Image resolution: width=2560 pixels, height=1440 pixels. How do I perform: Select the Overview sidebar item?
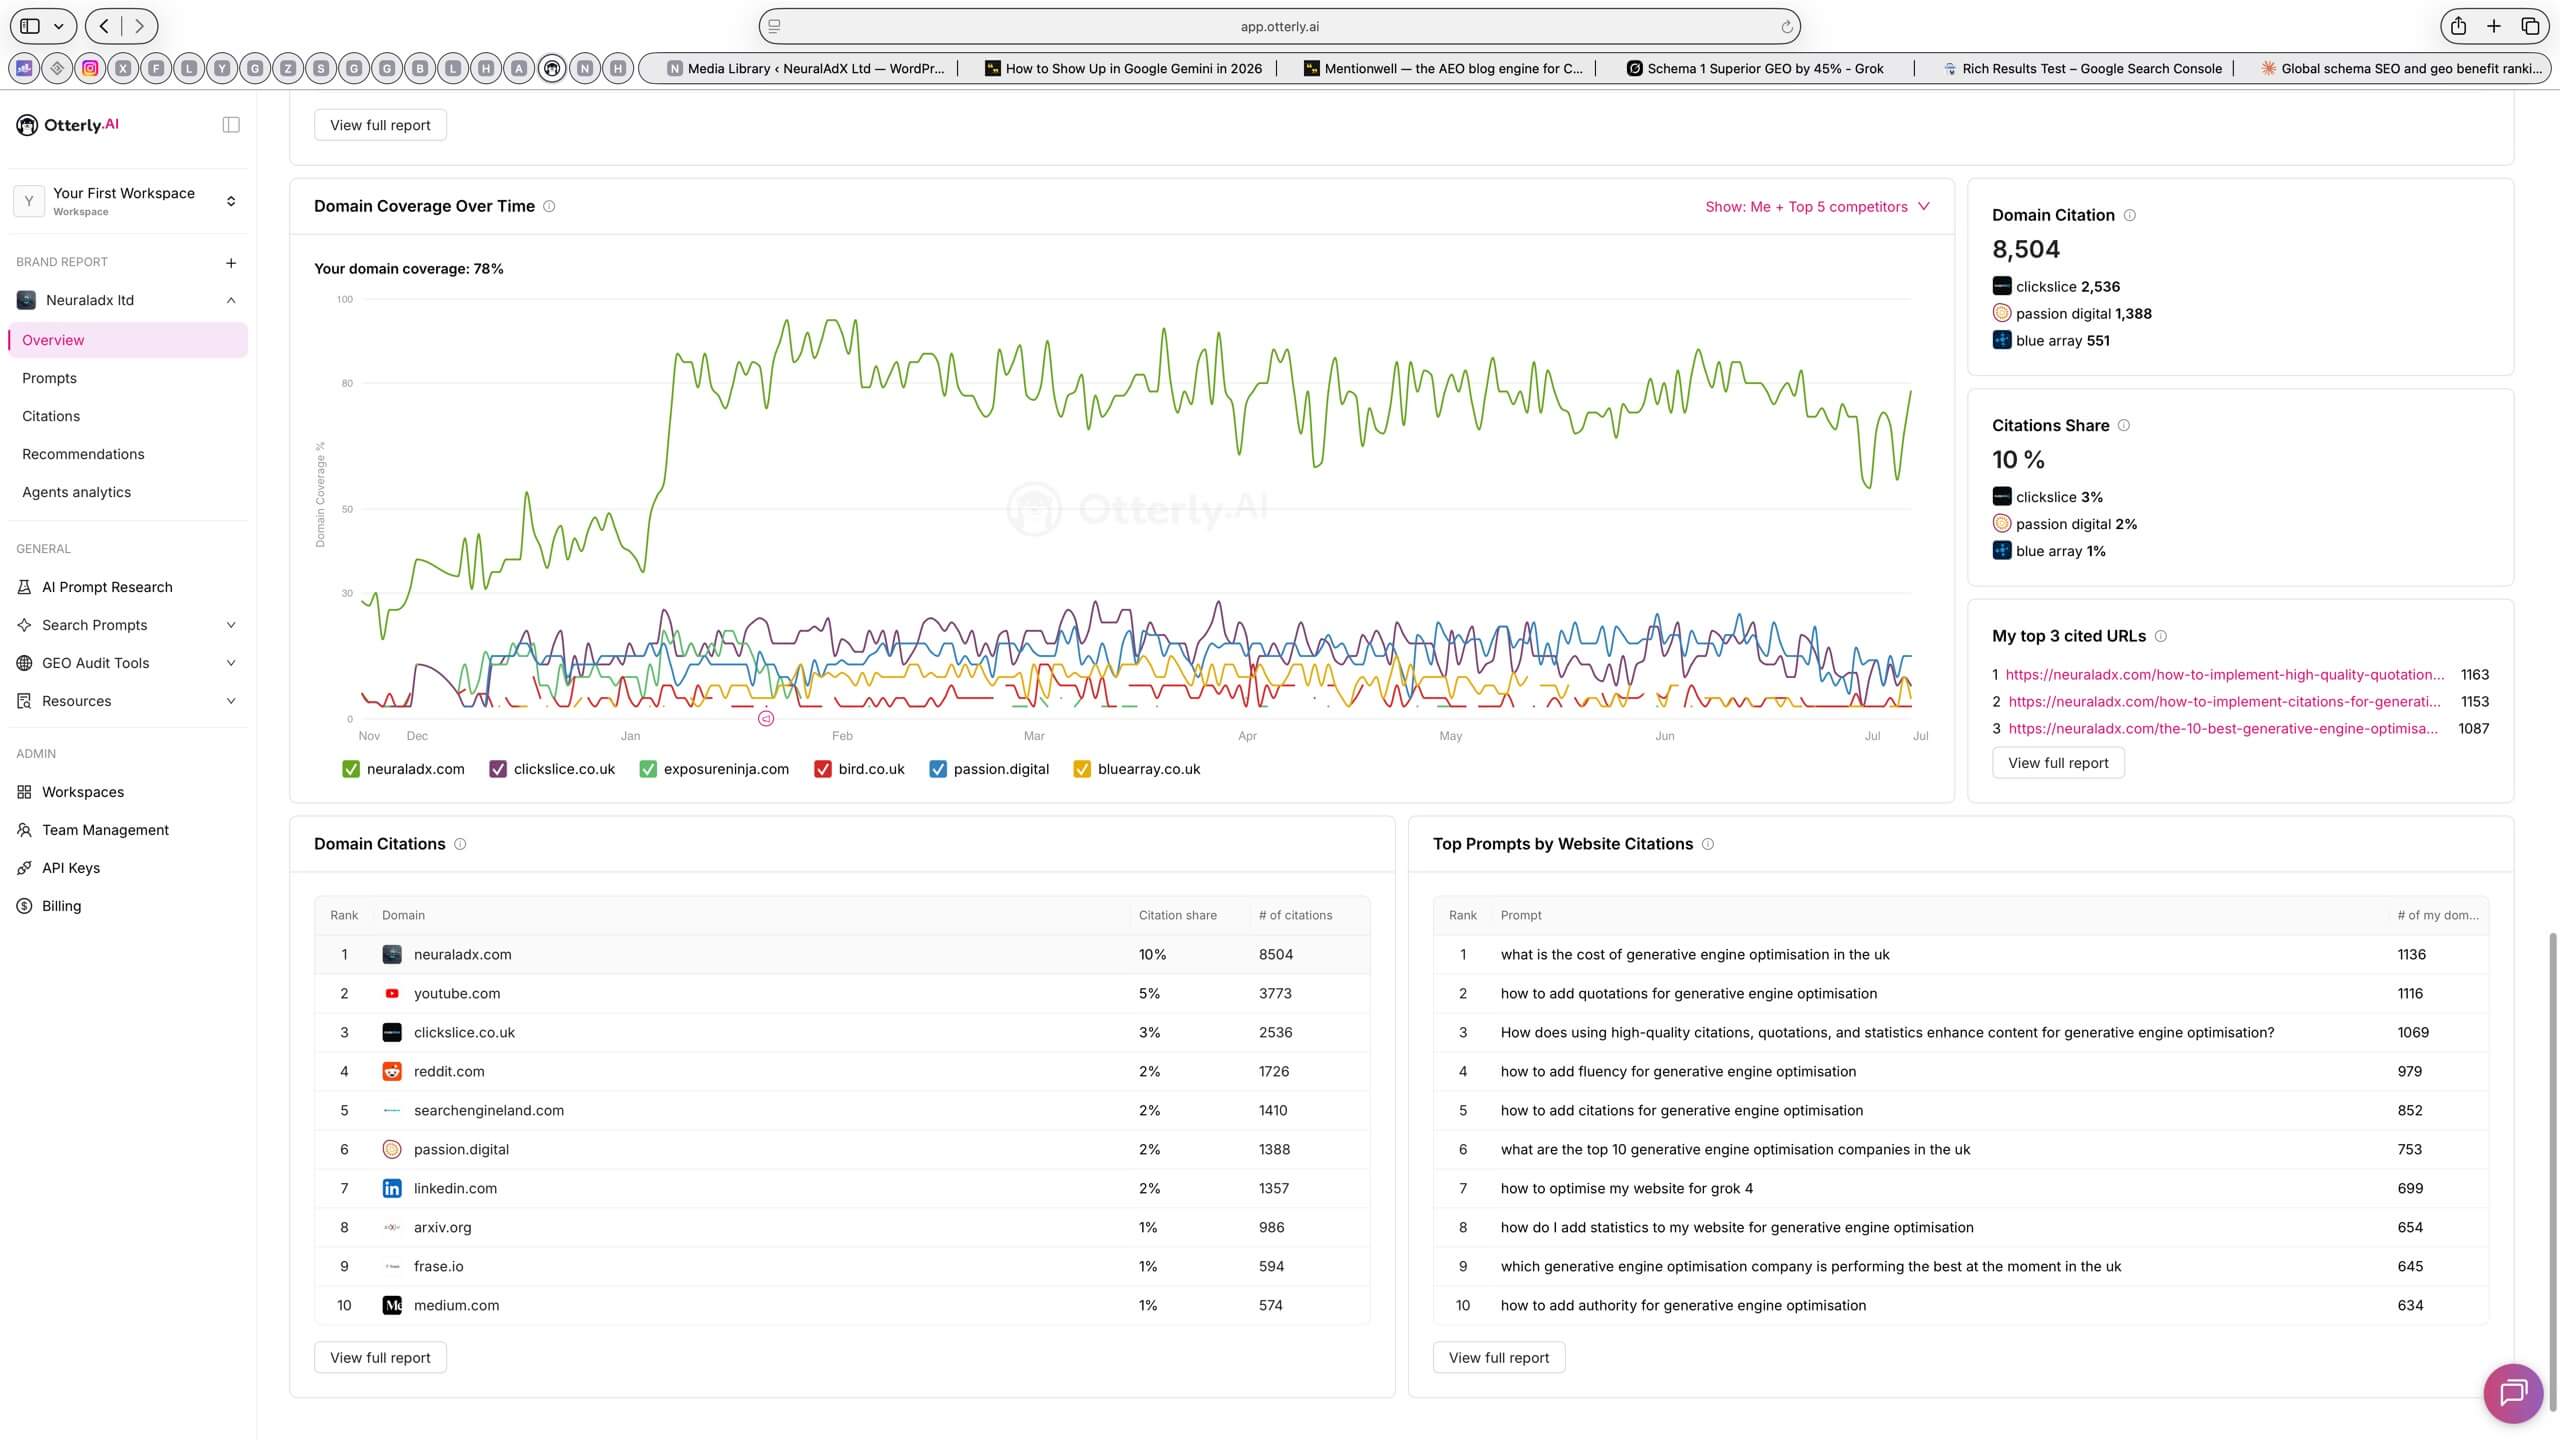pyautogui.click(x=128, y=340)
